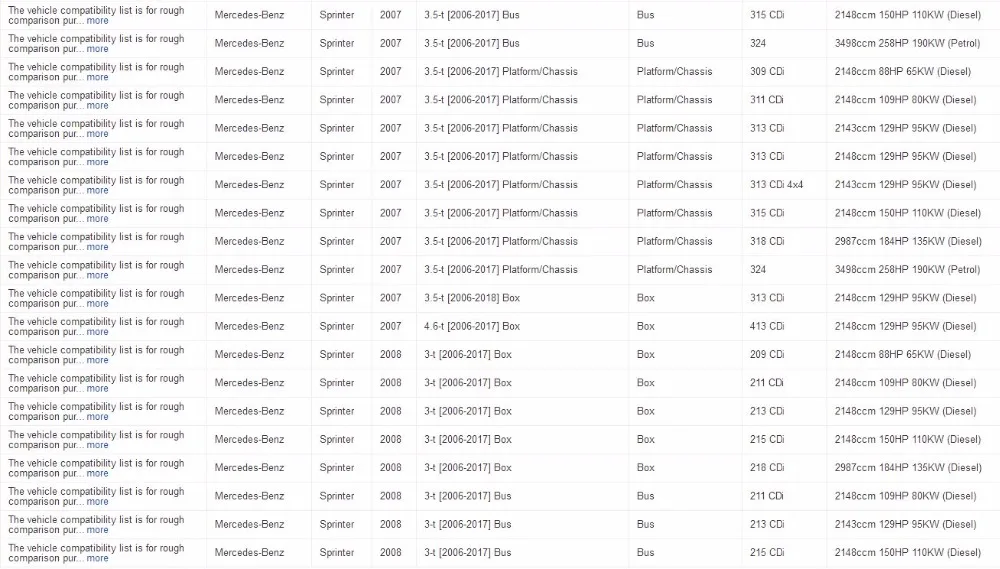Open the 'more' link in the 309 CDi row
1000x569 pixels.
[98, 77]
